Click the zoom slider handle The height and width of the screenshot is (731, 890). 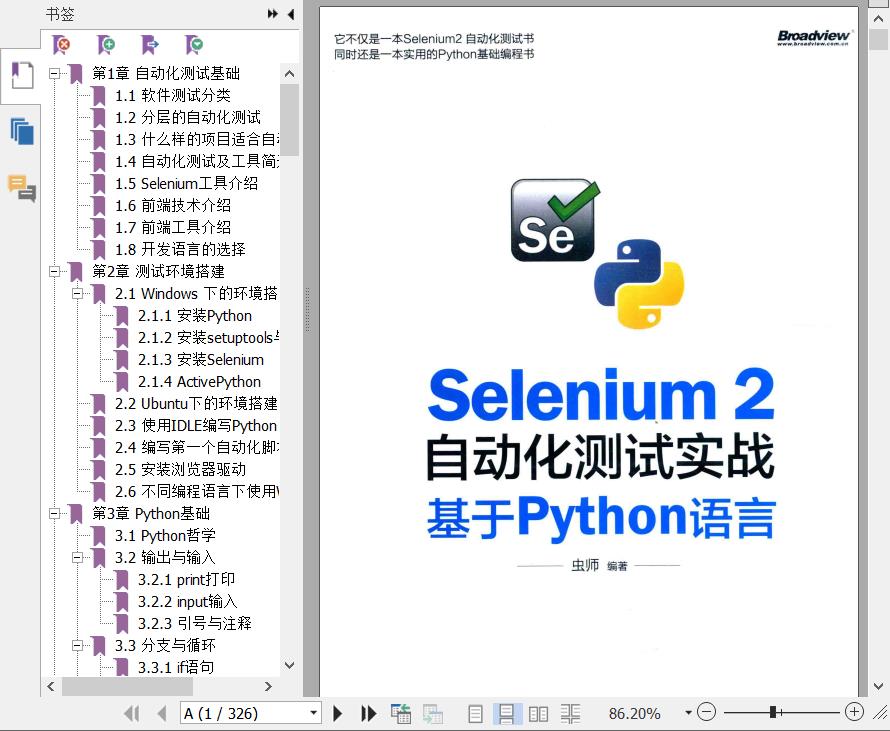773,712
